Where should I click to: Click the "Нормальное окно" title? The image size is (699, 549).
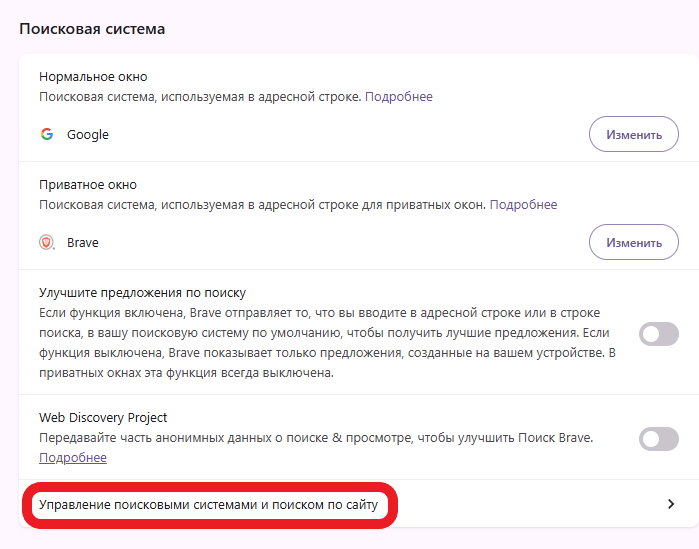pyautogui.click(x=93, y=77)
